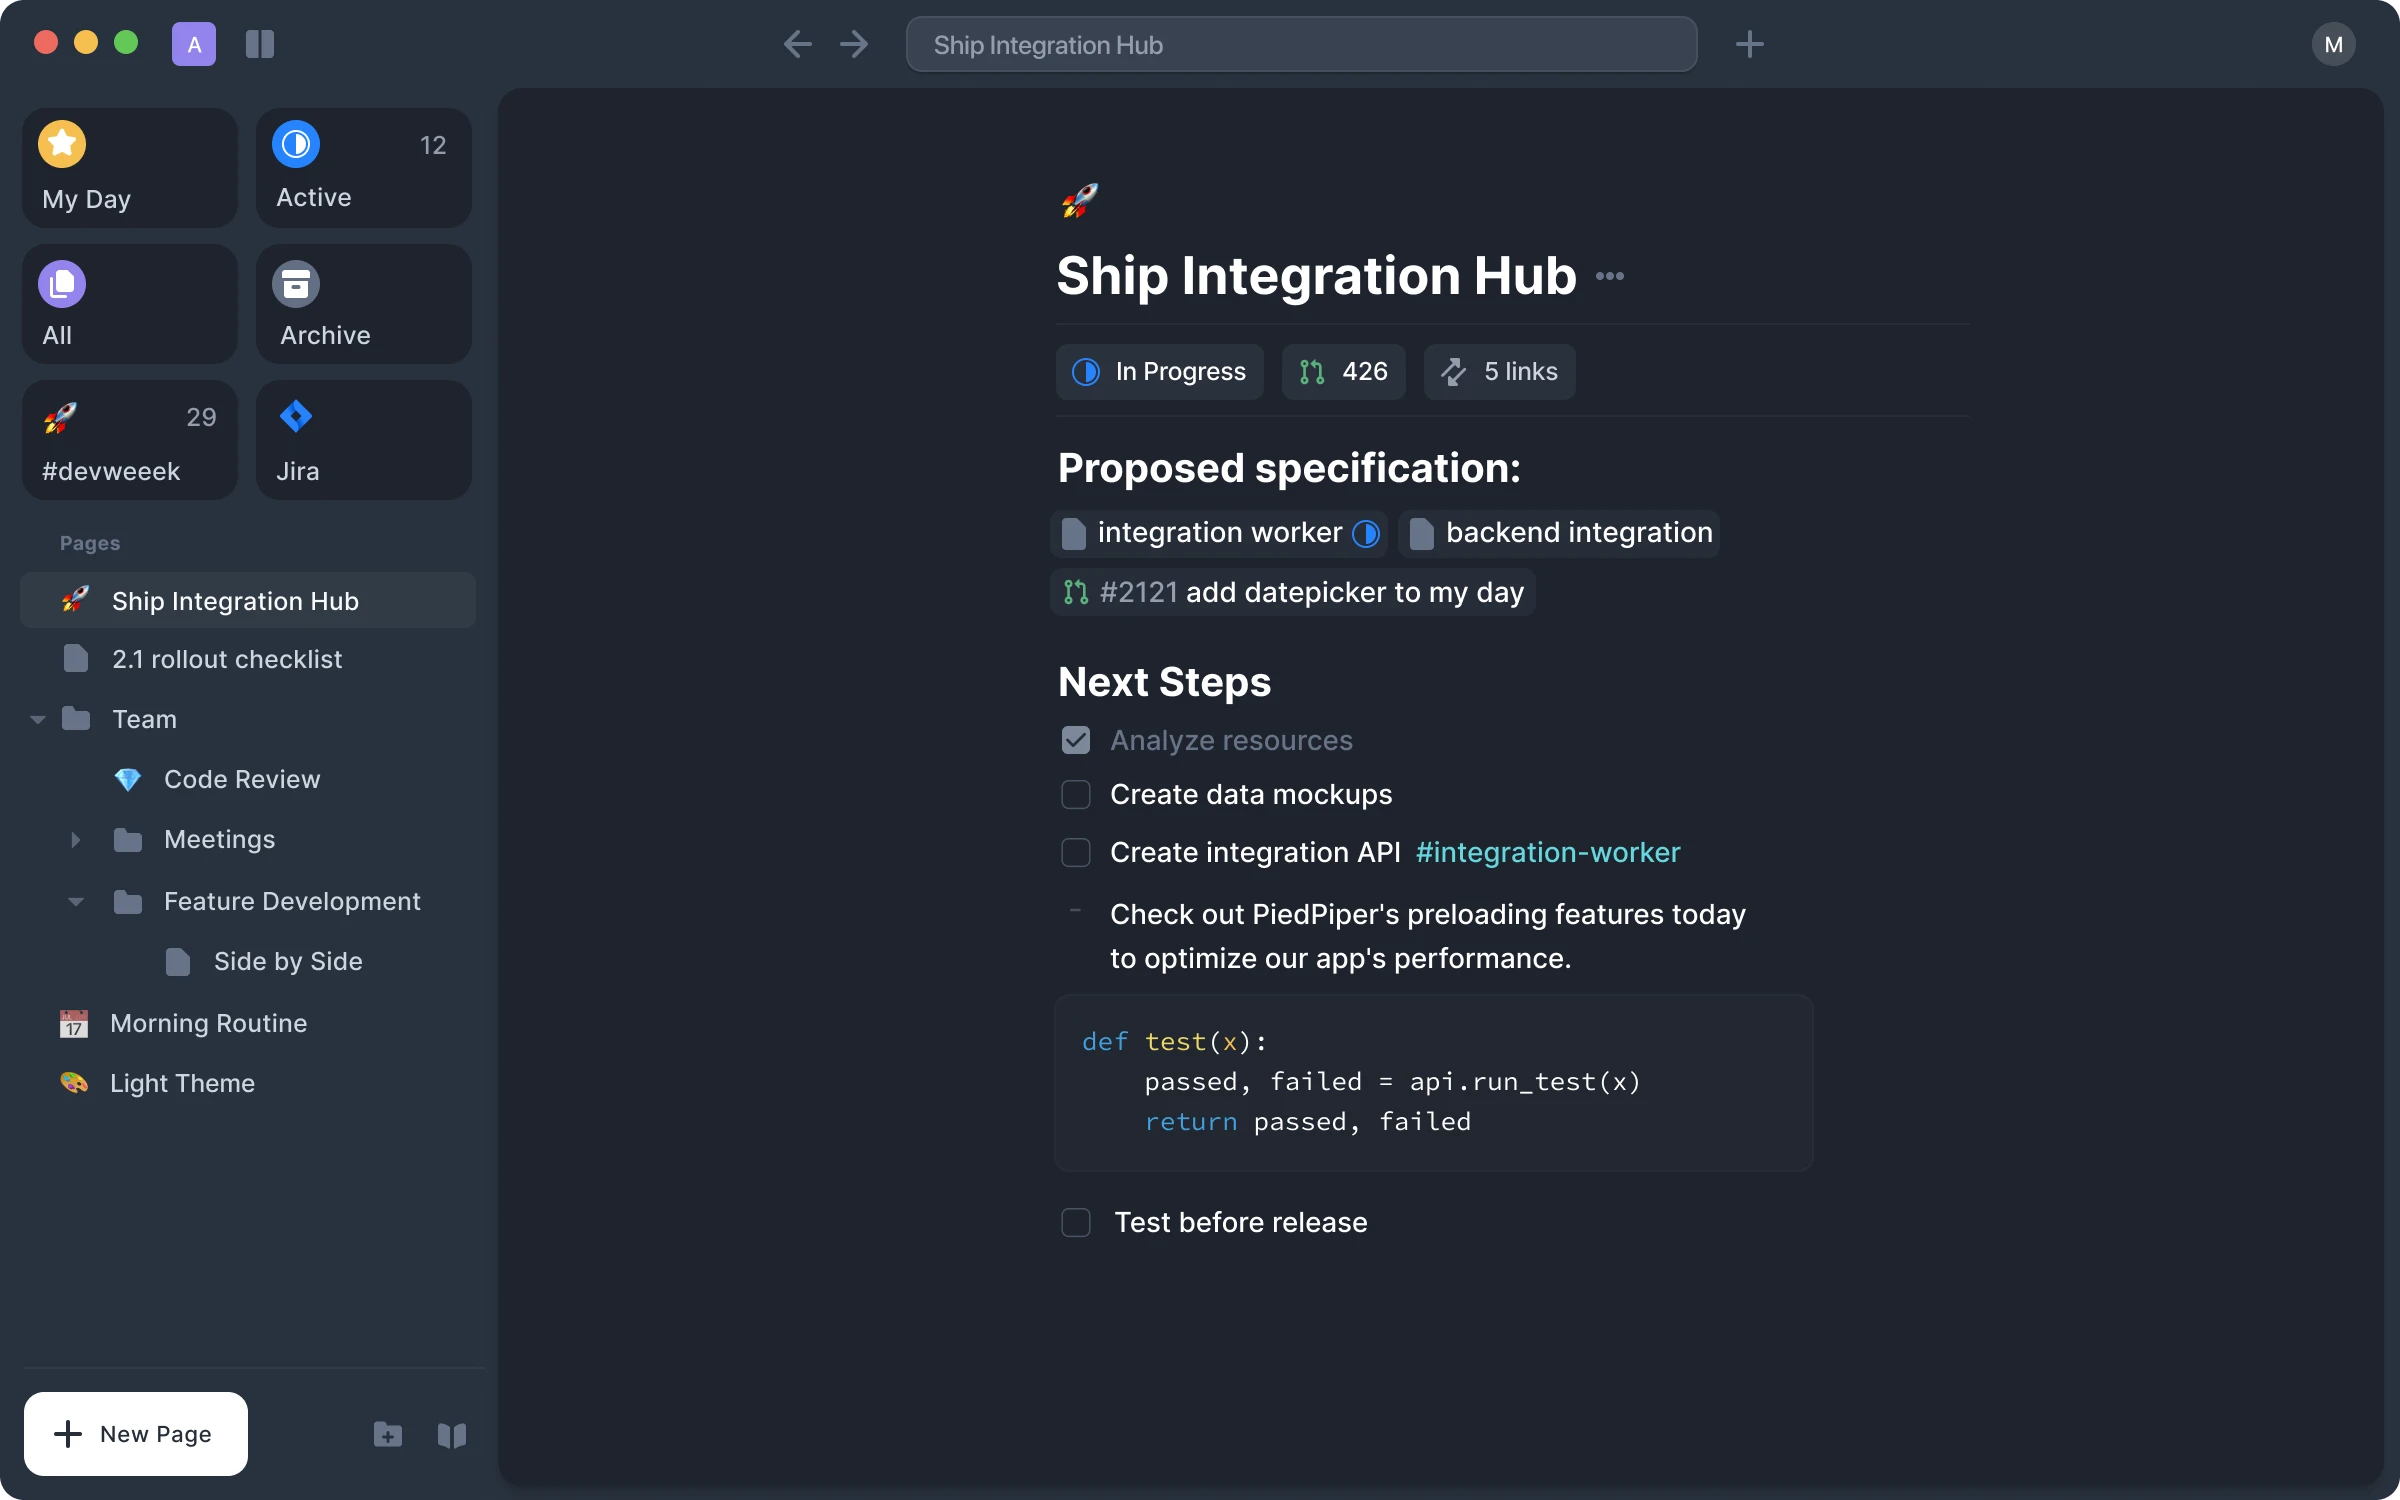Click the New Page button

[x=136, y=1434]
